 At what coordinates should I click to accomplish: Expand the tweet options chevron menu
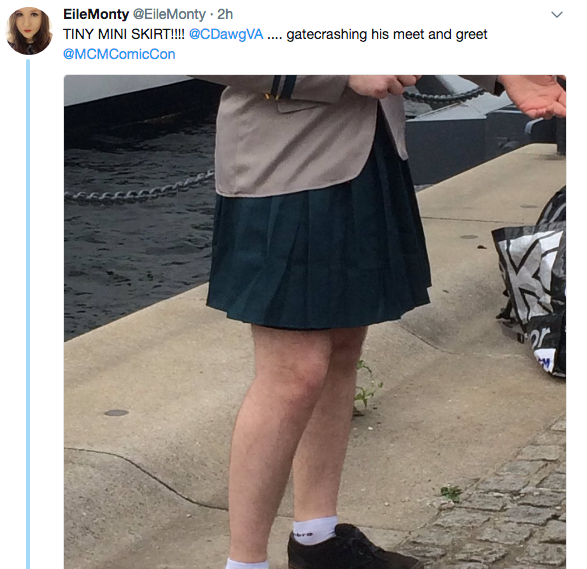pos(557,15)
